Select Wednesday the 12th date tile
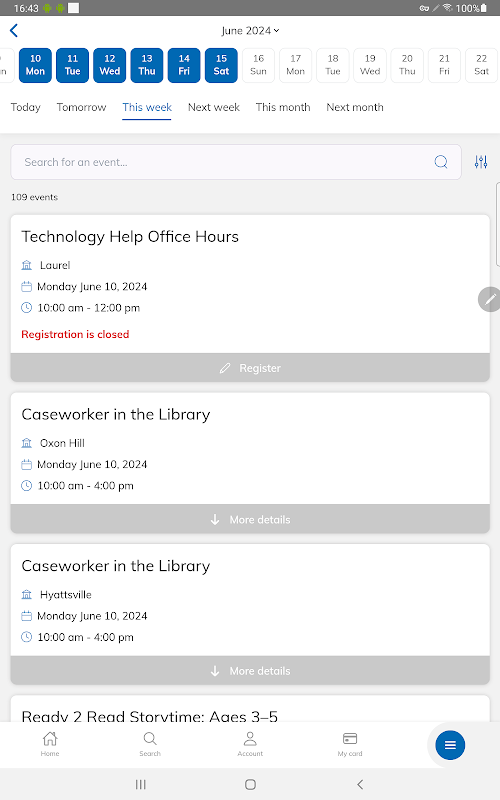The image size is (500, 800). coord(110,65)
